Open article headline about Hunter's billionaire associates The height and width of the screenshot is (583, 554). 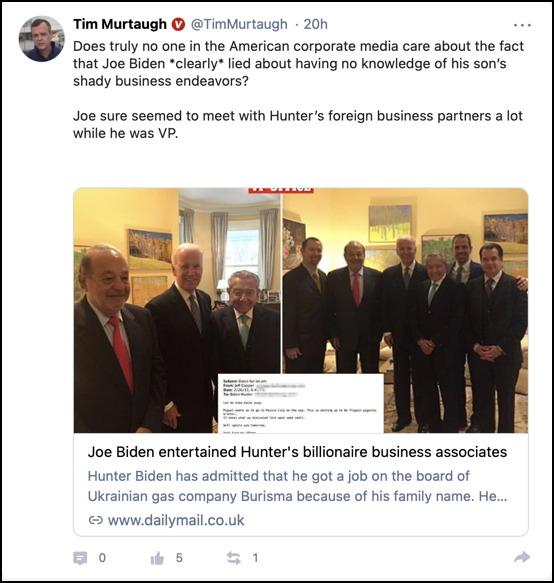click(x=297, y=452)
